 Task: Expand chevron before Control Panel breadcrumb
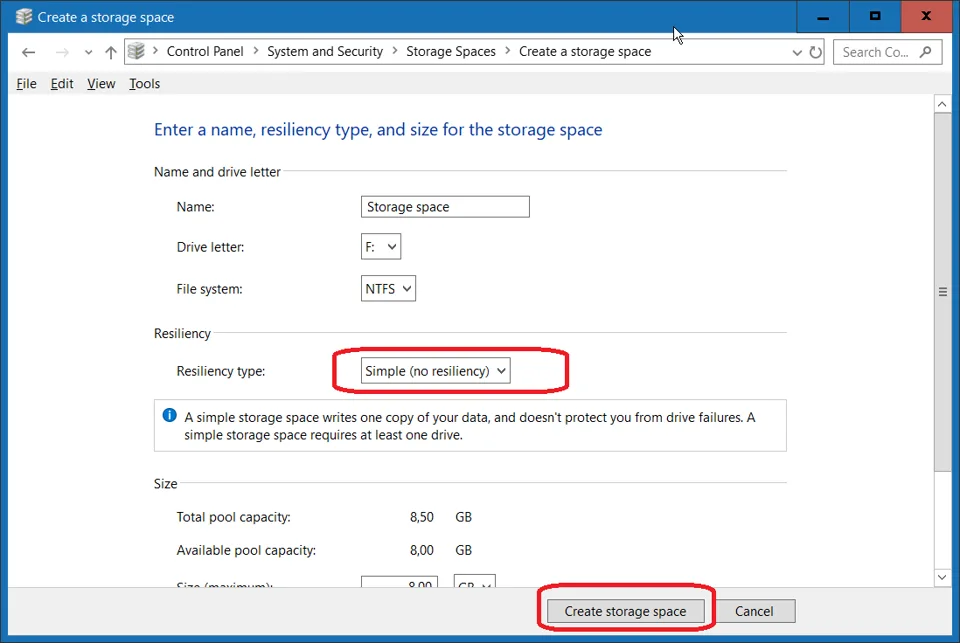pyautogui.click(x=155, y=51)
